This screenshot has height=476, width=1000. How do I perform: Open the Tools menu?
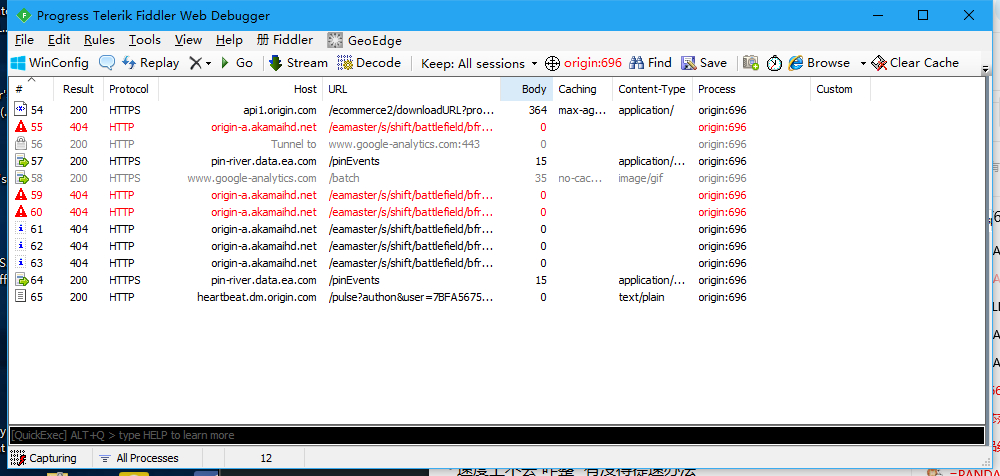pyautogui.click(x=145, y=40)
